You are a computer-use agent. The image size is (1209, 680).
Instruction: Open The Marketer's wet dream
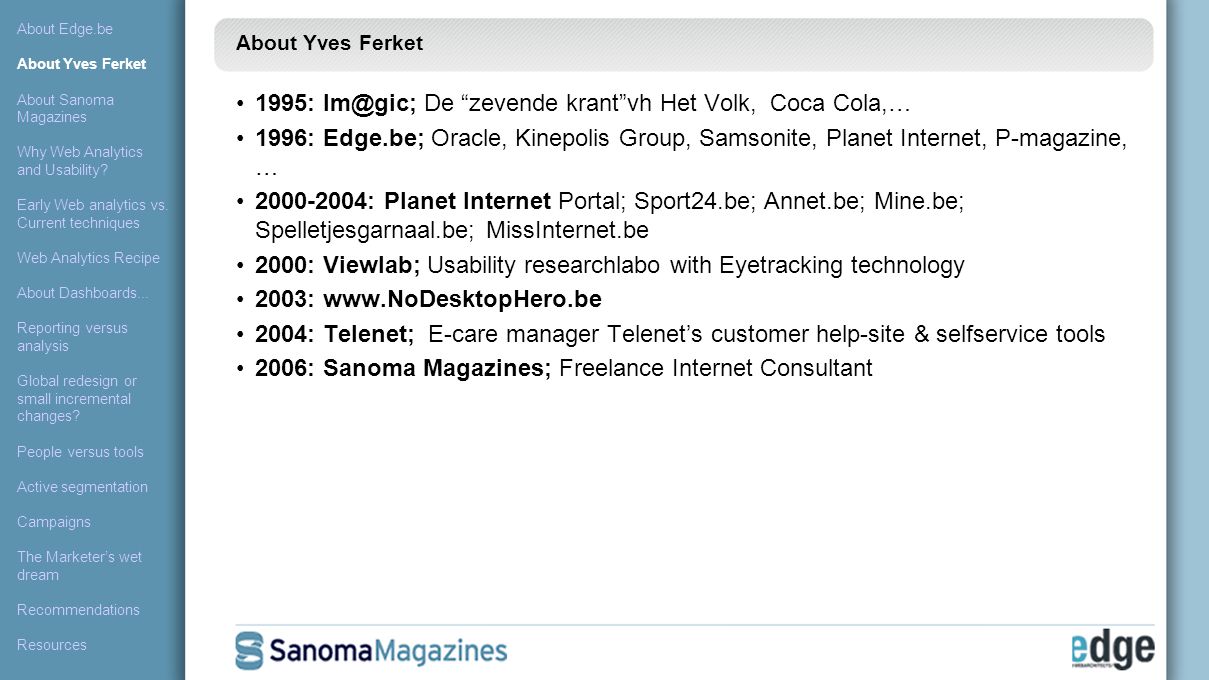point(79,566)
